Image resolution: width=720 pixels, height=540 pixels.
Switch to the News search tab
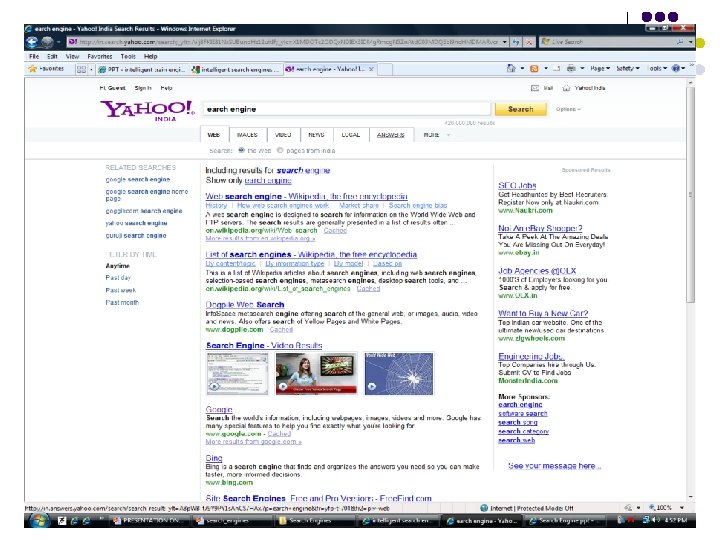316,135
